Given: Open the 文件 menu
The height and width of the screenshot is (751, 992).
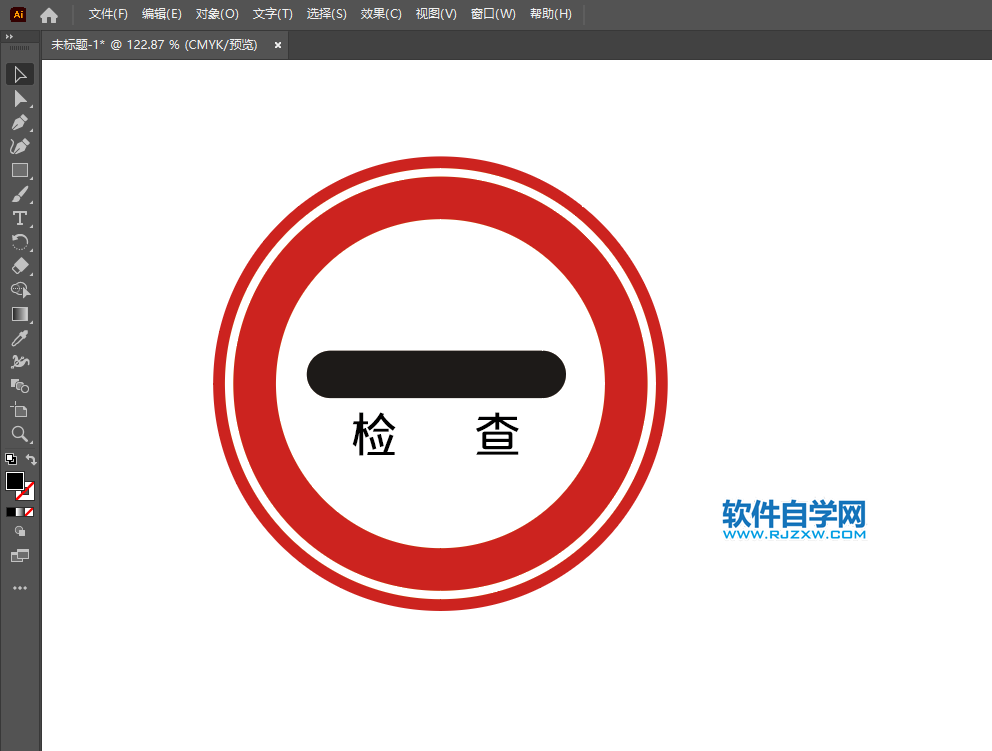Looking at the screenshot, I should point(108,14).
